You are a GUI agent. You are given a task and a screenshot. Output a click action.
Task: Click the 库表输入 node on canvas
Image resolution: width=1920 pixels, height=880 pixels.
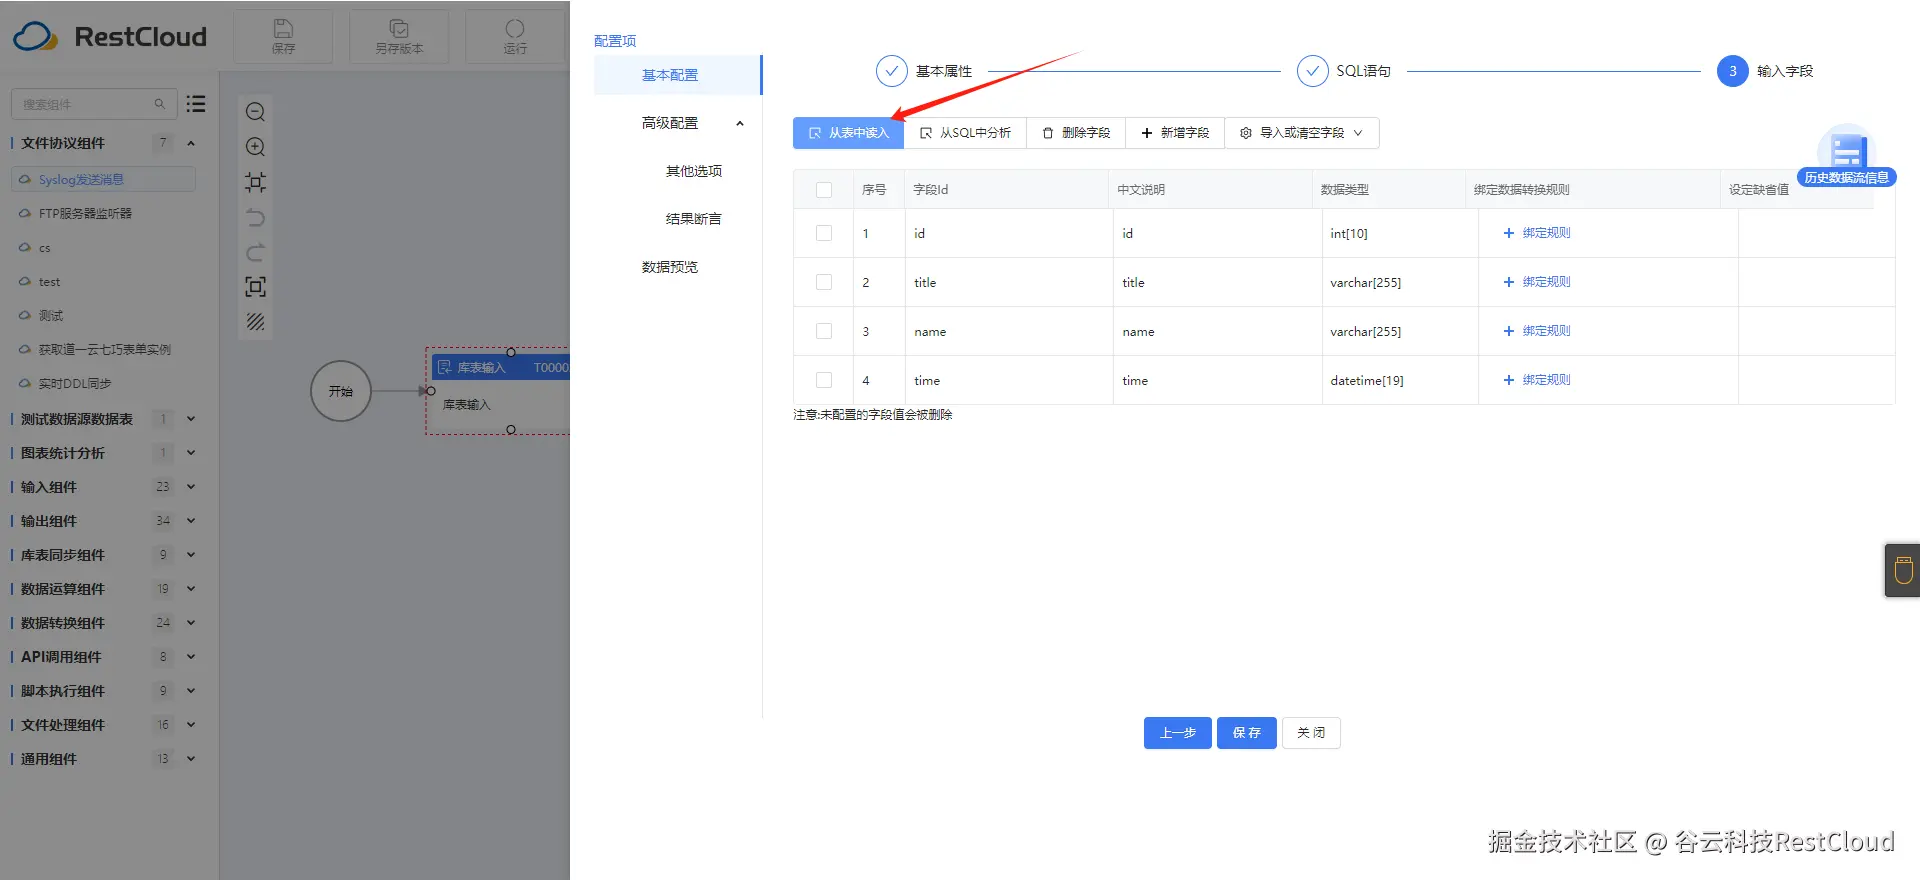point(498,391)
